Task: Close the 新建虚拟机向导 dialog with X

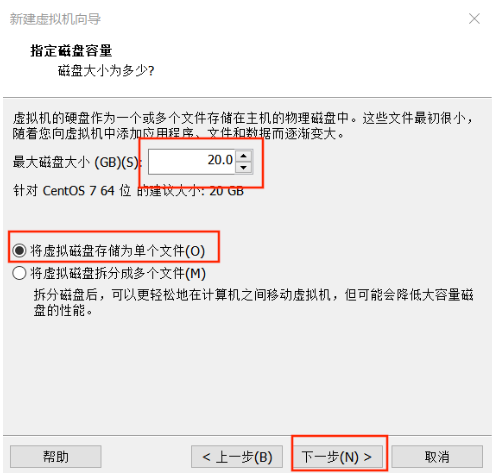Action: click(x=474, y=19)
